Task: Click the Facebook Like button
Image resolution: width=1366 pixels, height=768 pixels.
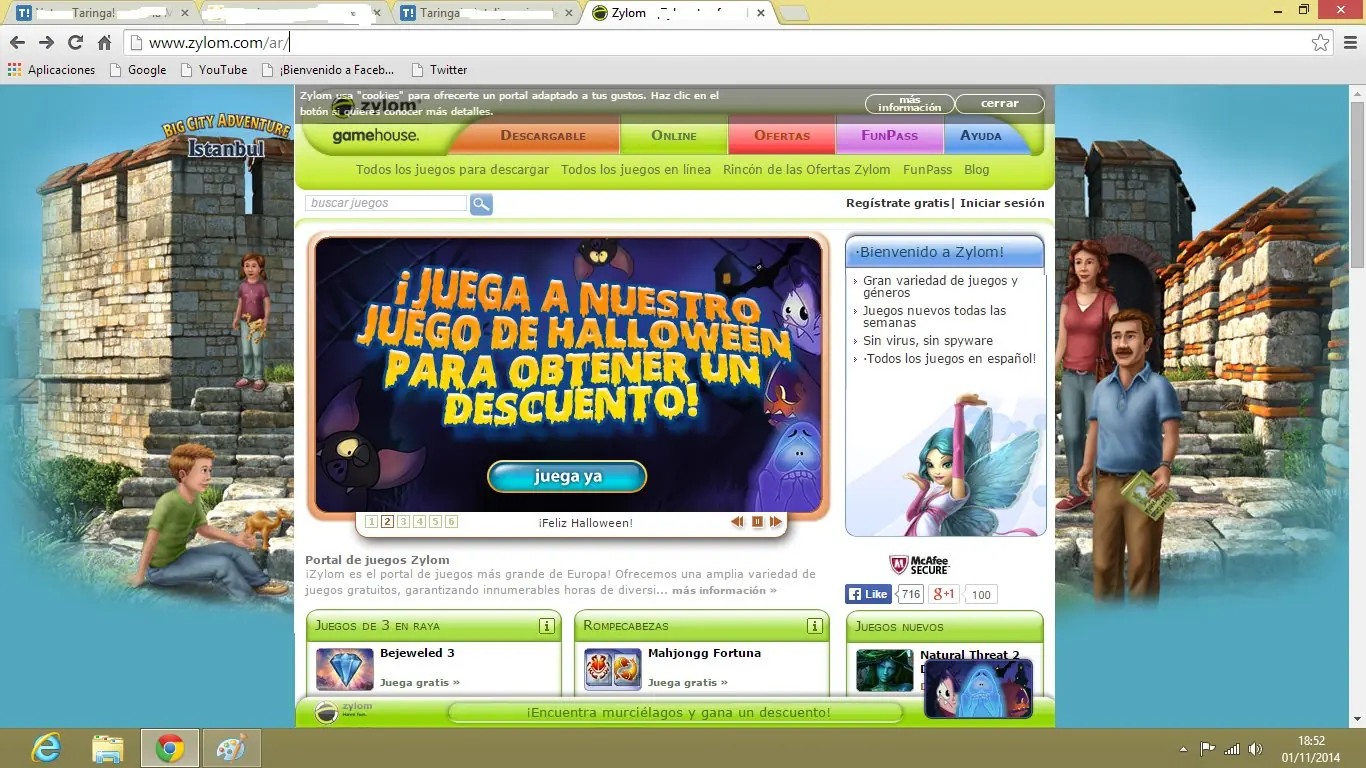Action: click(868, 594)
